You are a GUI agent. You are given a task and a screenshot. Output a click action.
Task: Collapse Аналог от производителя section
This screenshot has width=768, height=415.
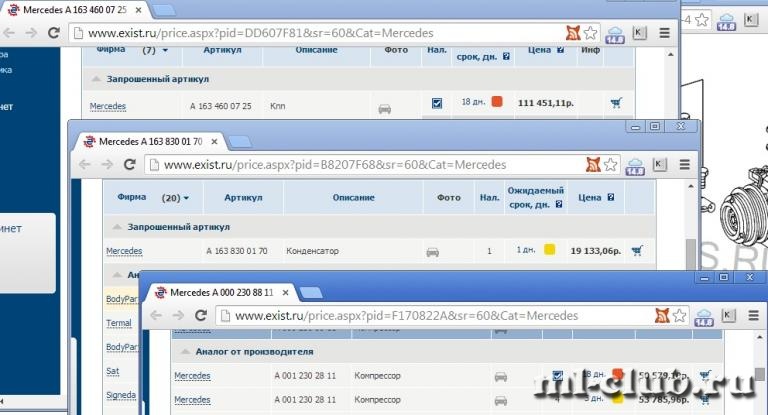point(185,351)
